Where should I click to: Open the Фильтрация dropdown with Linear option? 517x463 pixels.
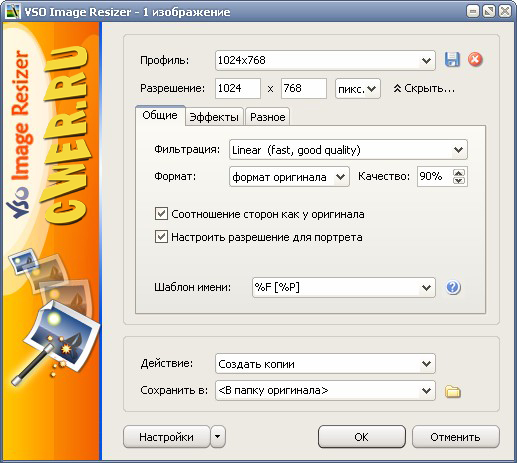pos(348,150)
